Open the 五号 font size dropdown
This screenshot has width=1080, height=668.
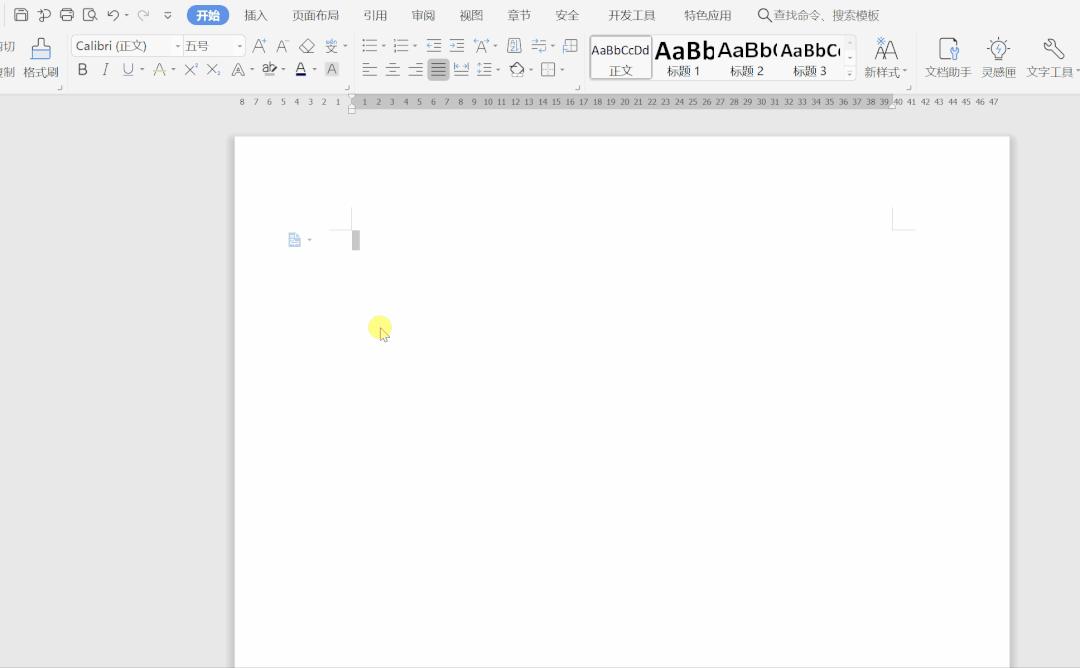240,46
